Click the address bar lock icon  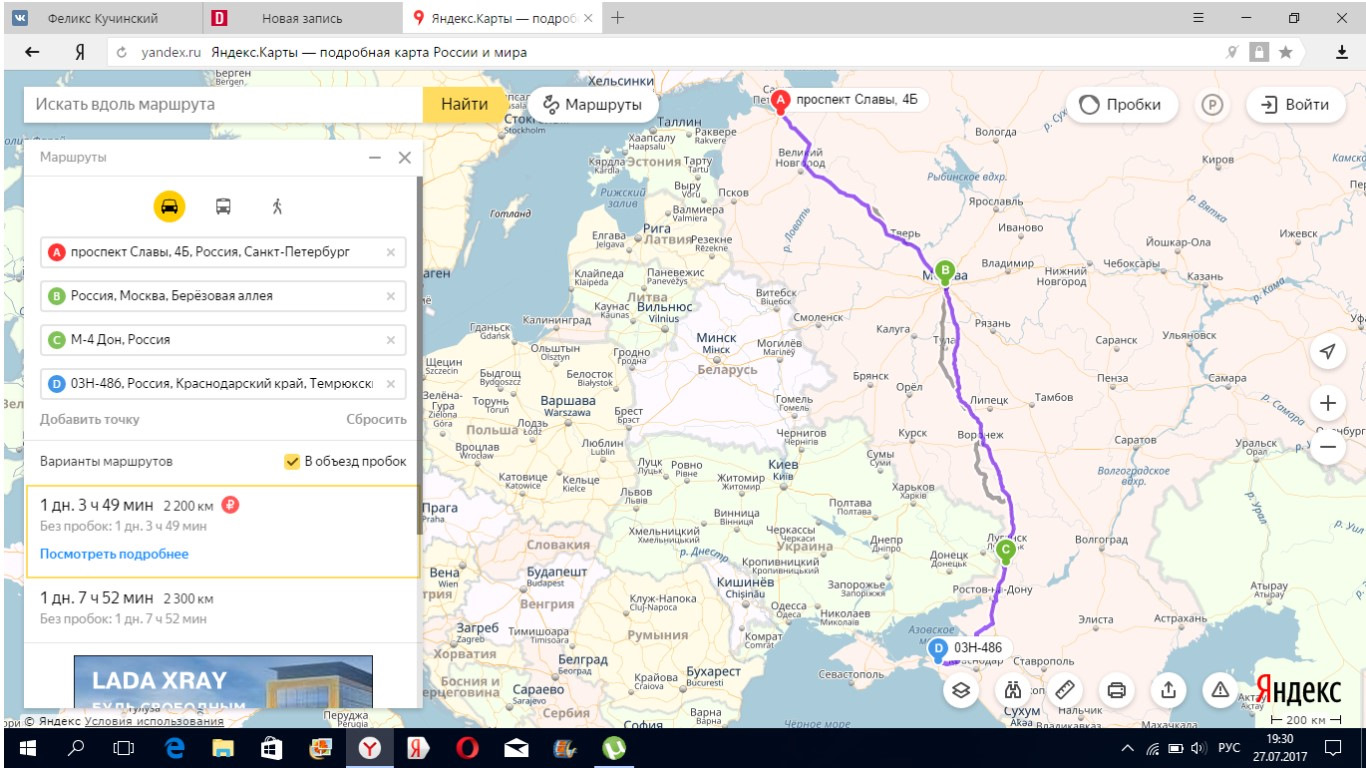pyautogui.click(x=1259, y=52)
